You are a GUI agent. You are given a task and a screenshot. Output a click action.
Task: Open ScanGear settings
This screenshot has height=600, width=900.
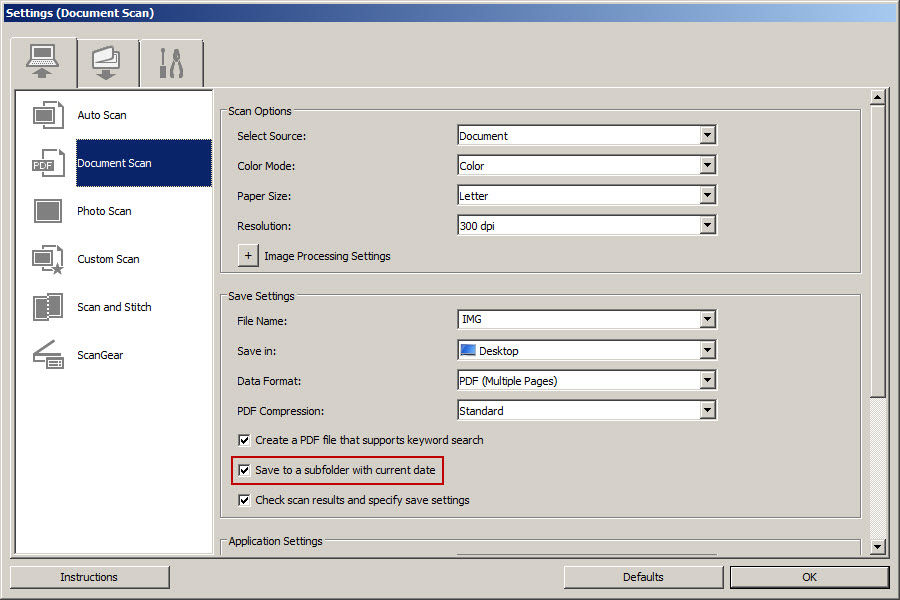point(47,355)
